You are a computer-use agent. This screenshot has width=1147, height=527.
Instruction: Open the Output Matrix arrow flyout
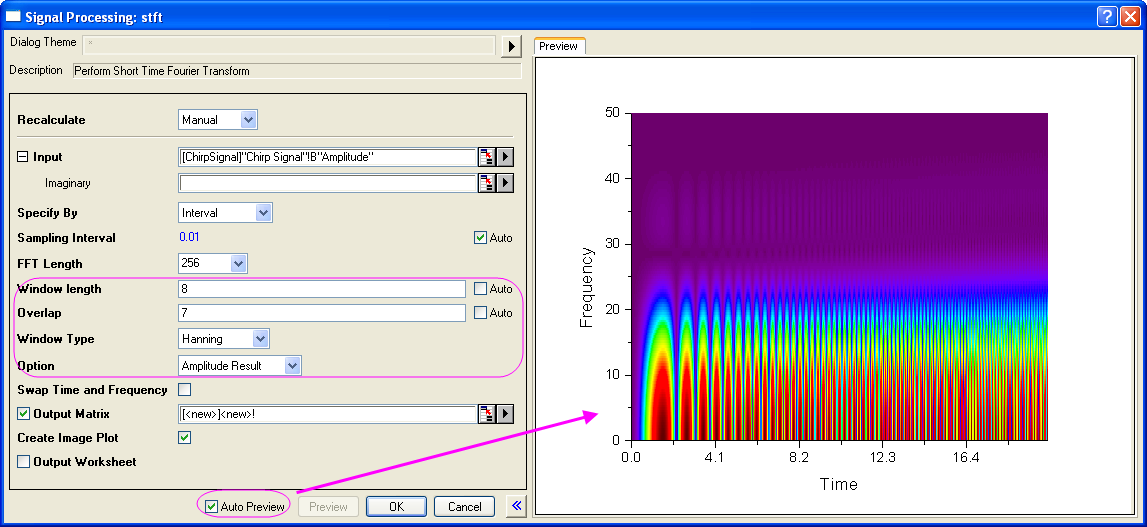click(x=505, y=414)
